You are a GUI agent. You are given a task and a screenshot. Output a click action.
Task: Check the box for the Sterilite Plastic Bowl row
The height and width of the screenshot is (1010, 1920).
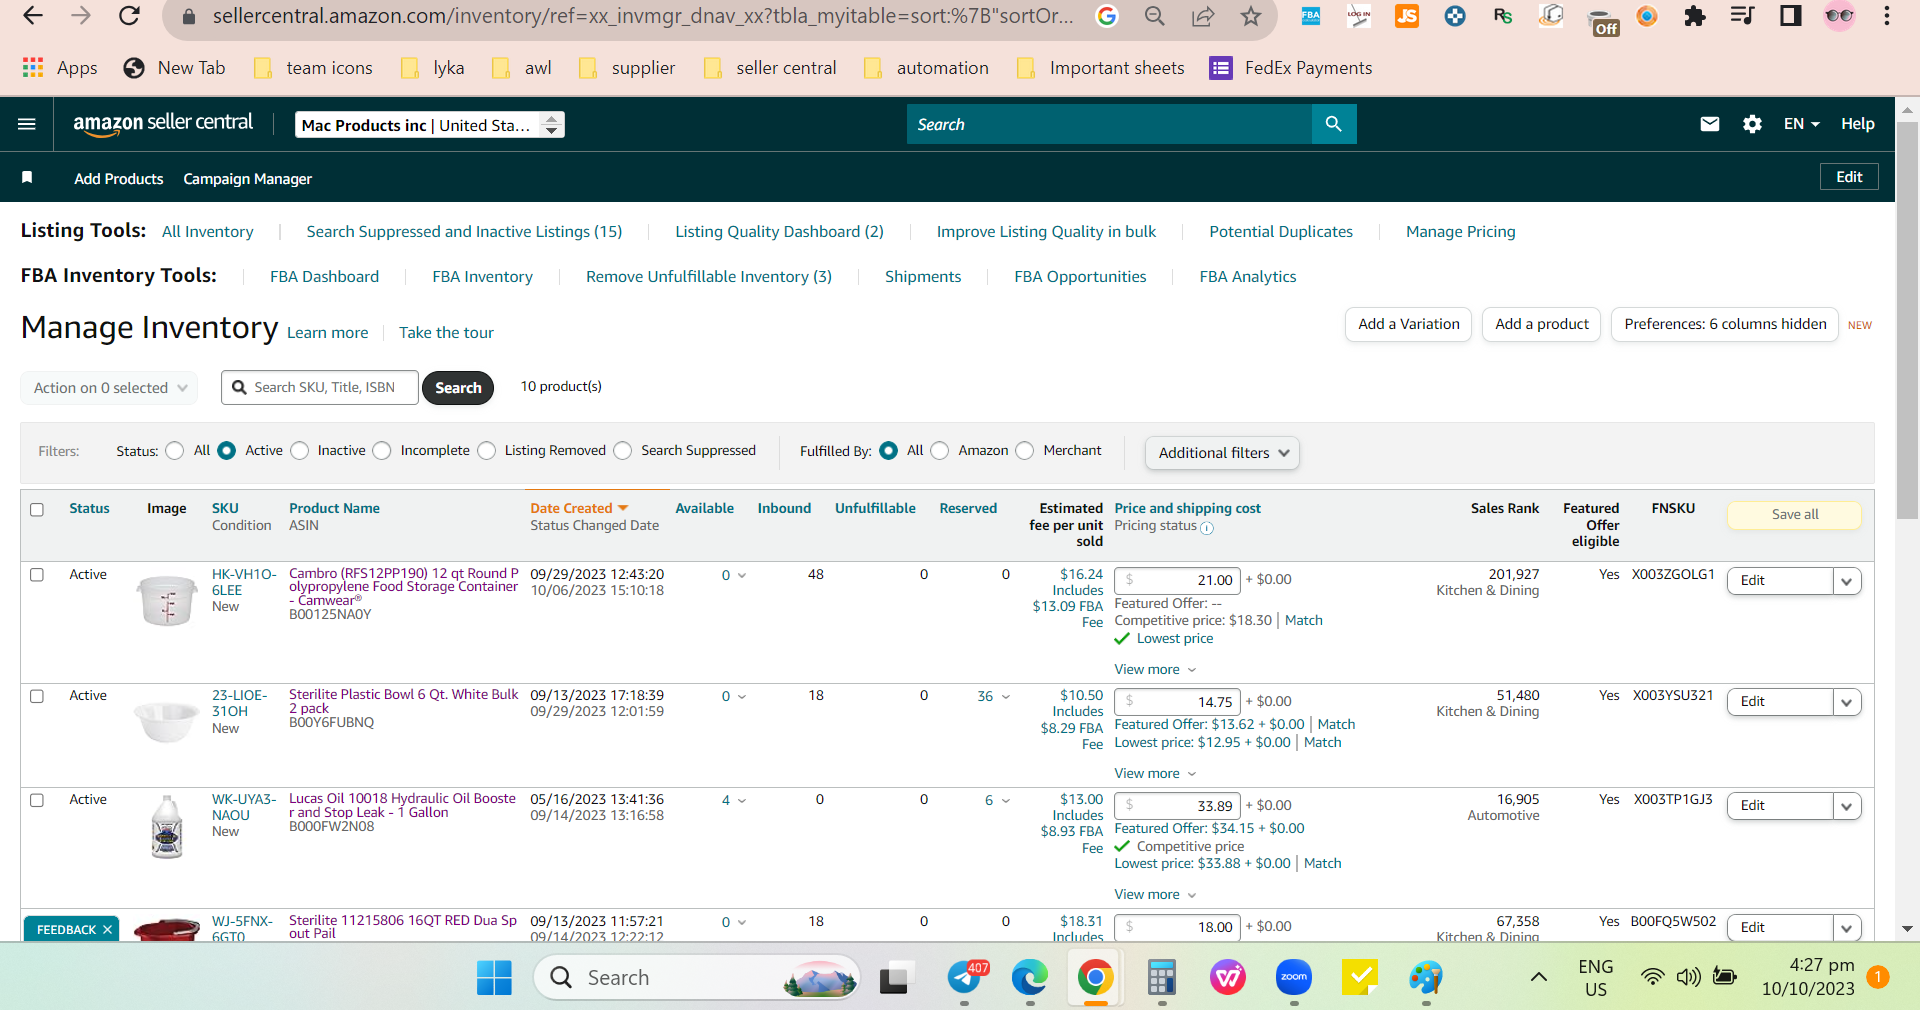tap(37, 696)
